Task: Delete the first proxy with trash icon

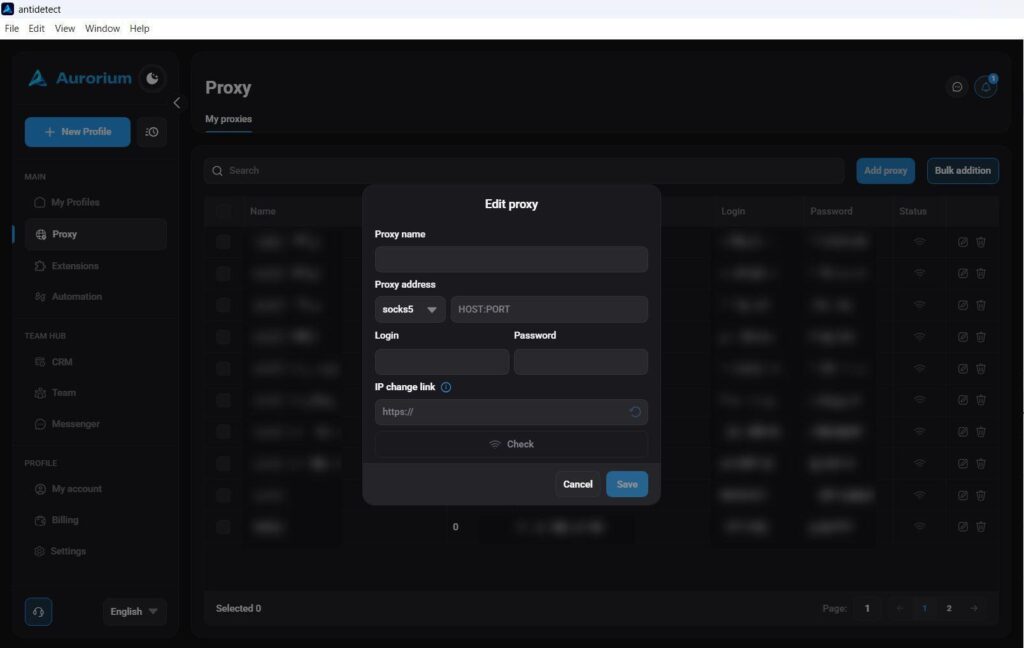Action: (980, 242)
